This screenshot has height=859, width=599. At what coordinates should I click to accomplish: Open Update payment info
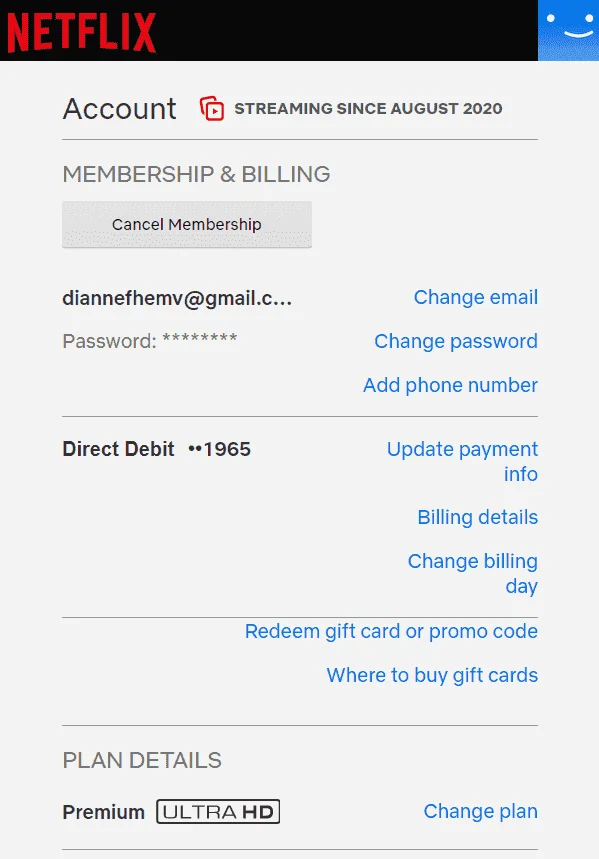click(463, 461)
